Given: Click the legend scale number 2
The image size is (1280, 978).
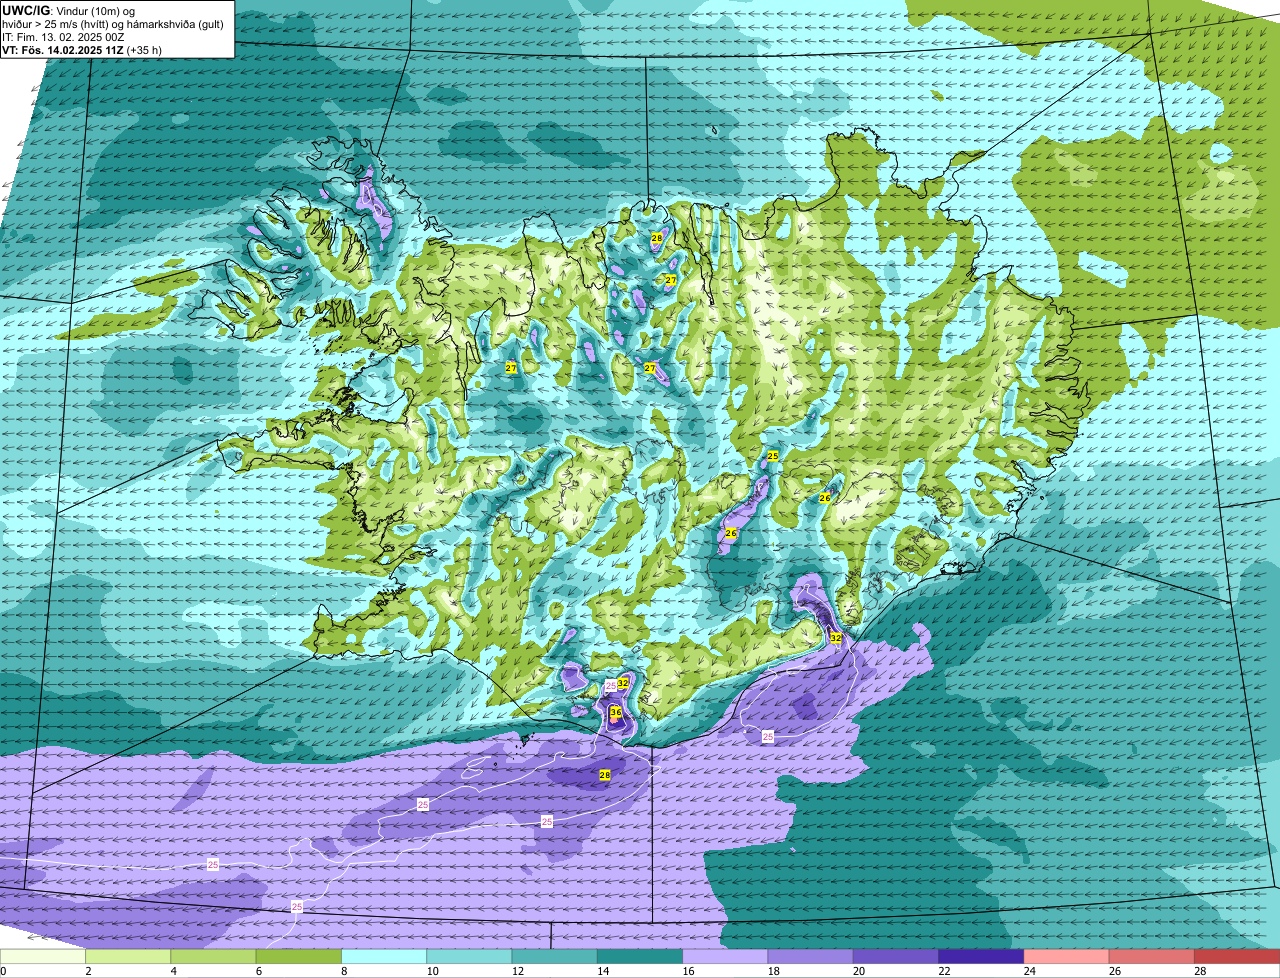Looking at the screenshot, I should (x=88, y=971).
